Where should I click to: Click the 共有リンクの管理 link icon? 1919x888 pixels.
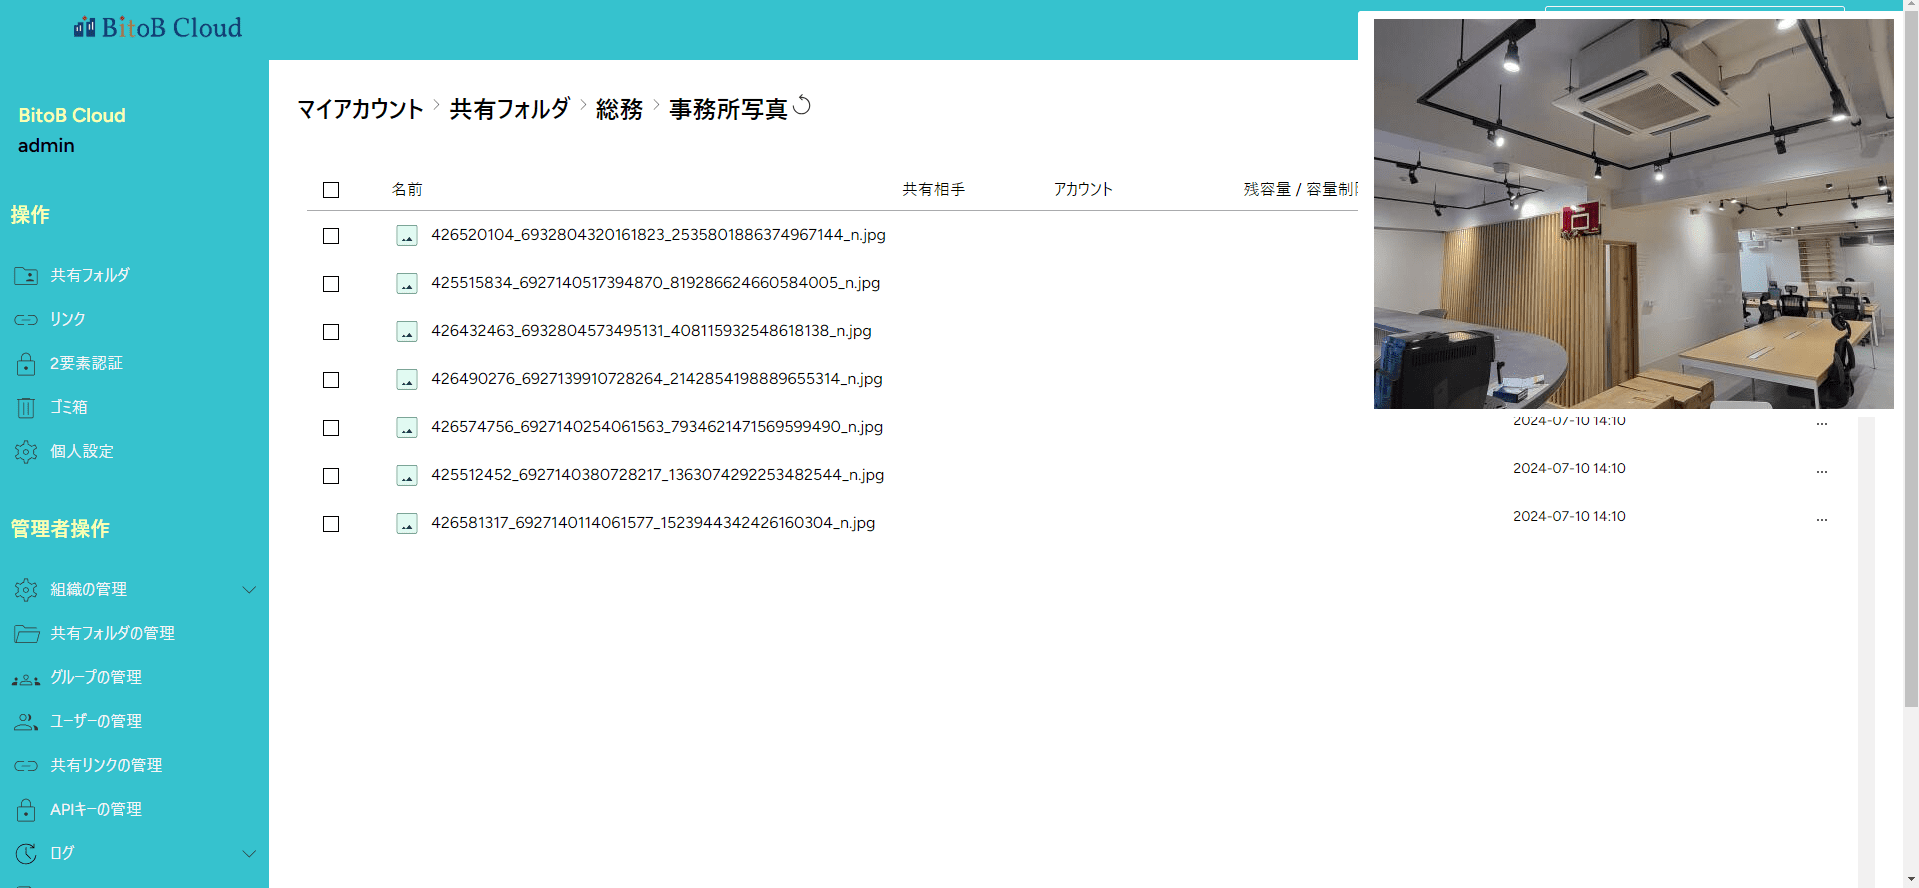pos(26,765)
